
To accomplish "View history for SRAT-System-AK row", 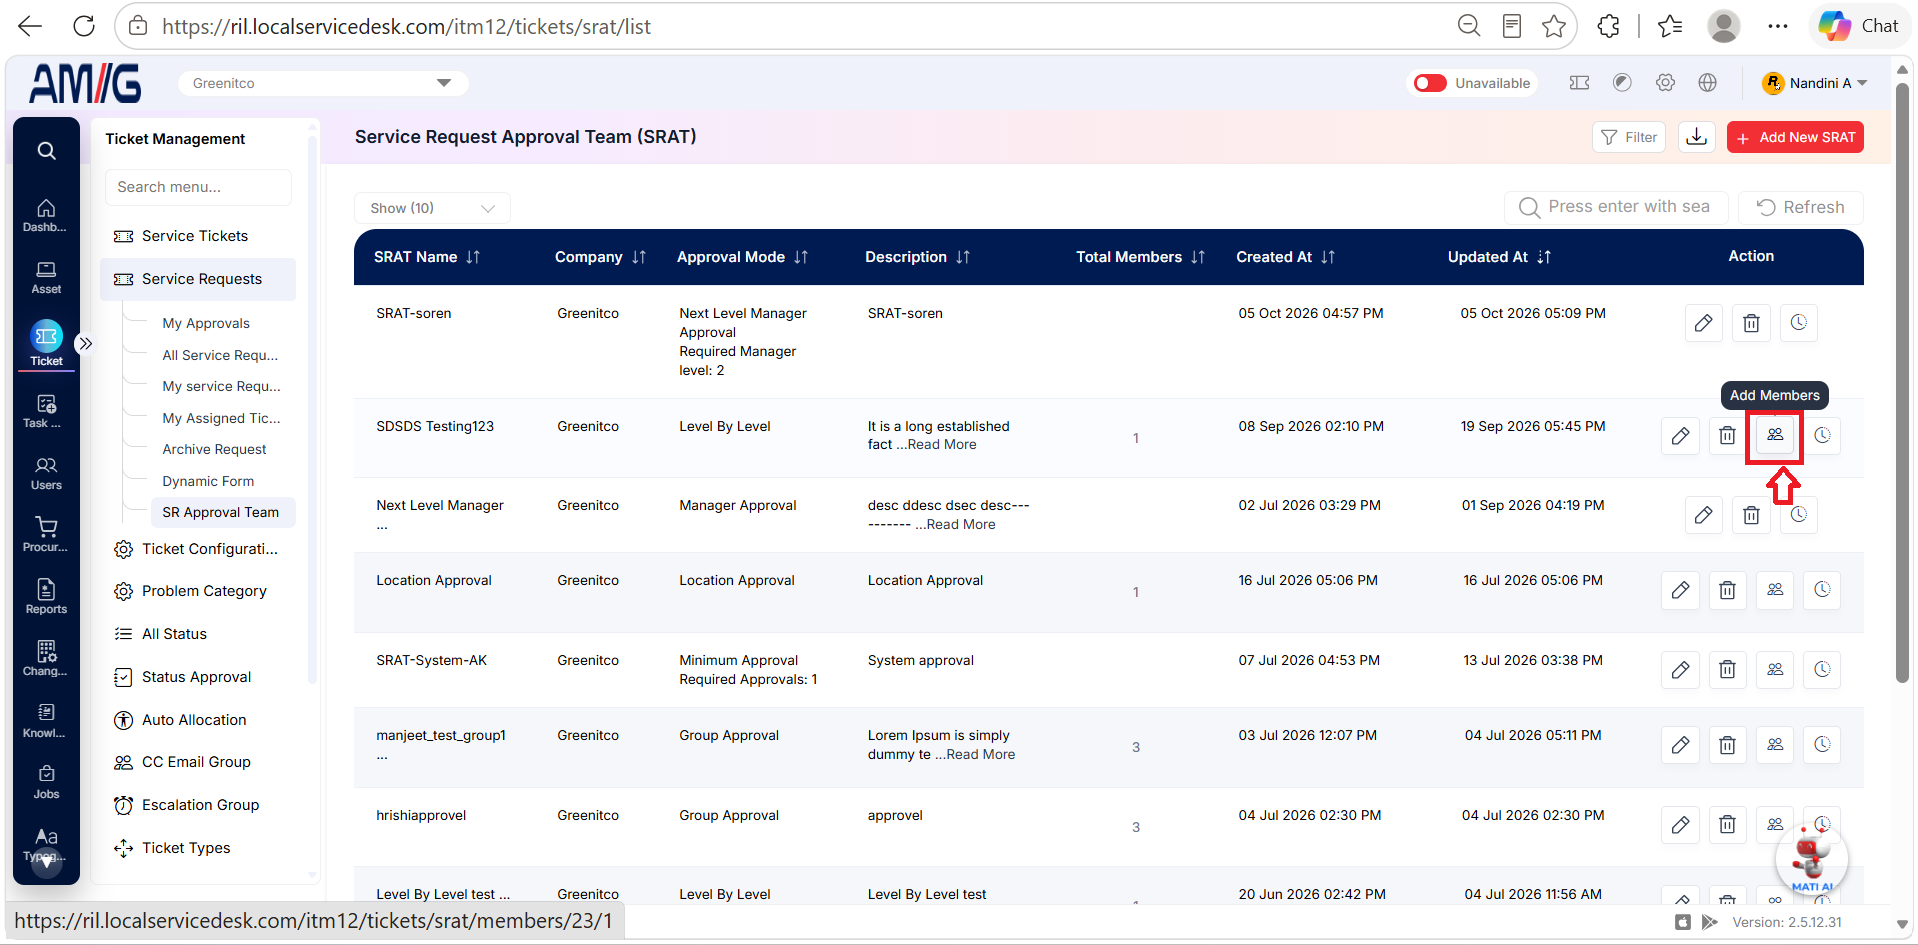I will (1822, 669).
